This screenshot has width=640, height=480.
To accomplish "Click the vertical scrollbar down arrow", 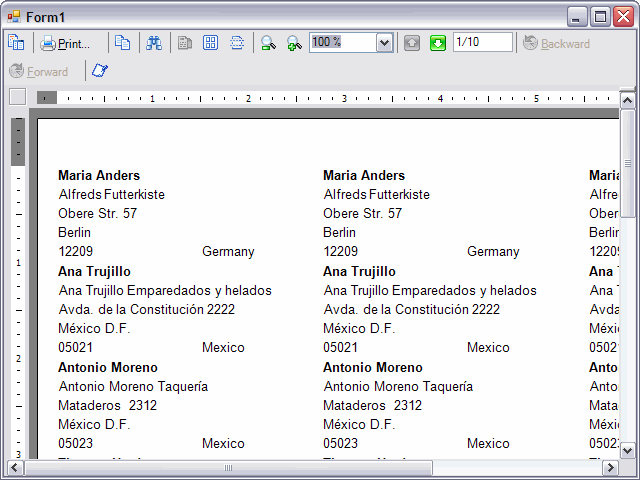I will coord(628,451).
